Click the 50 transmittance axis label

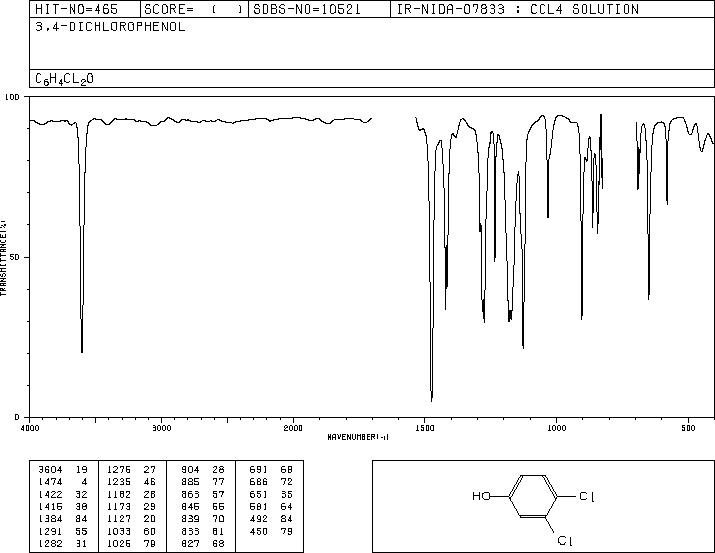pos(15,258)
